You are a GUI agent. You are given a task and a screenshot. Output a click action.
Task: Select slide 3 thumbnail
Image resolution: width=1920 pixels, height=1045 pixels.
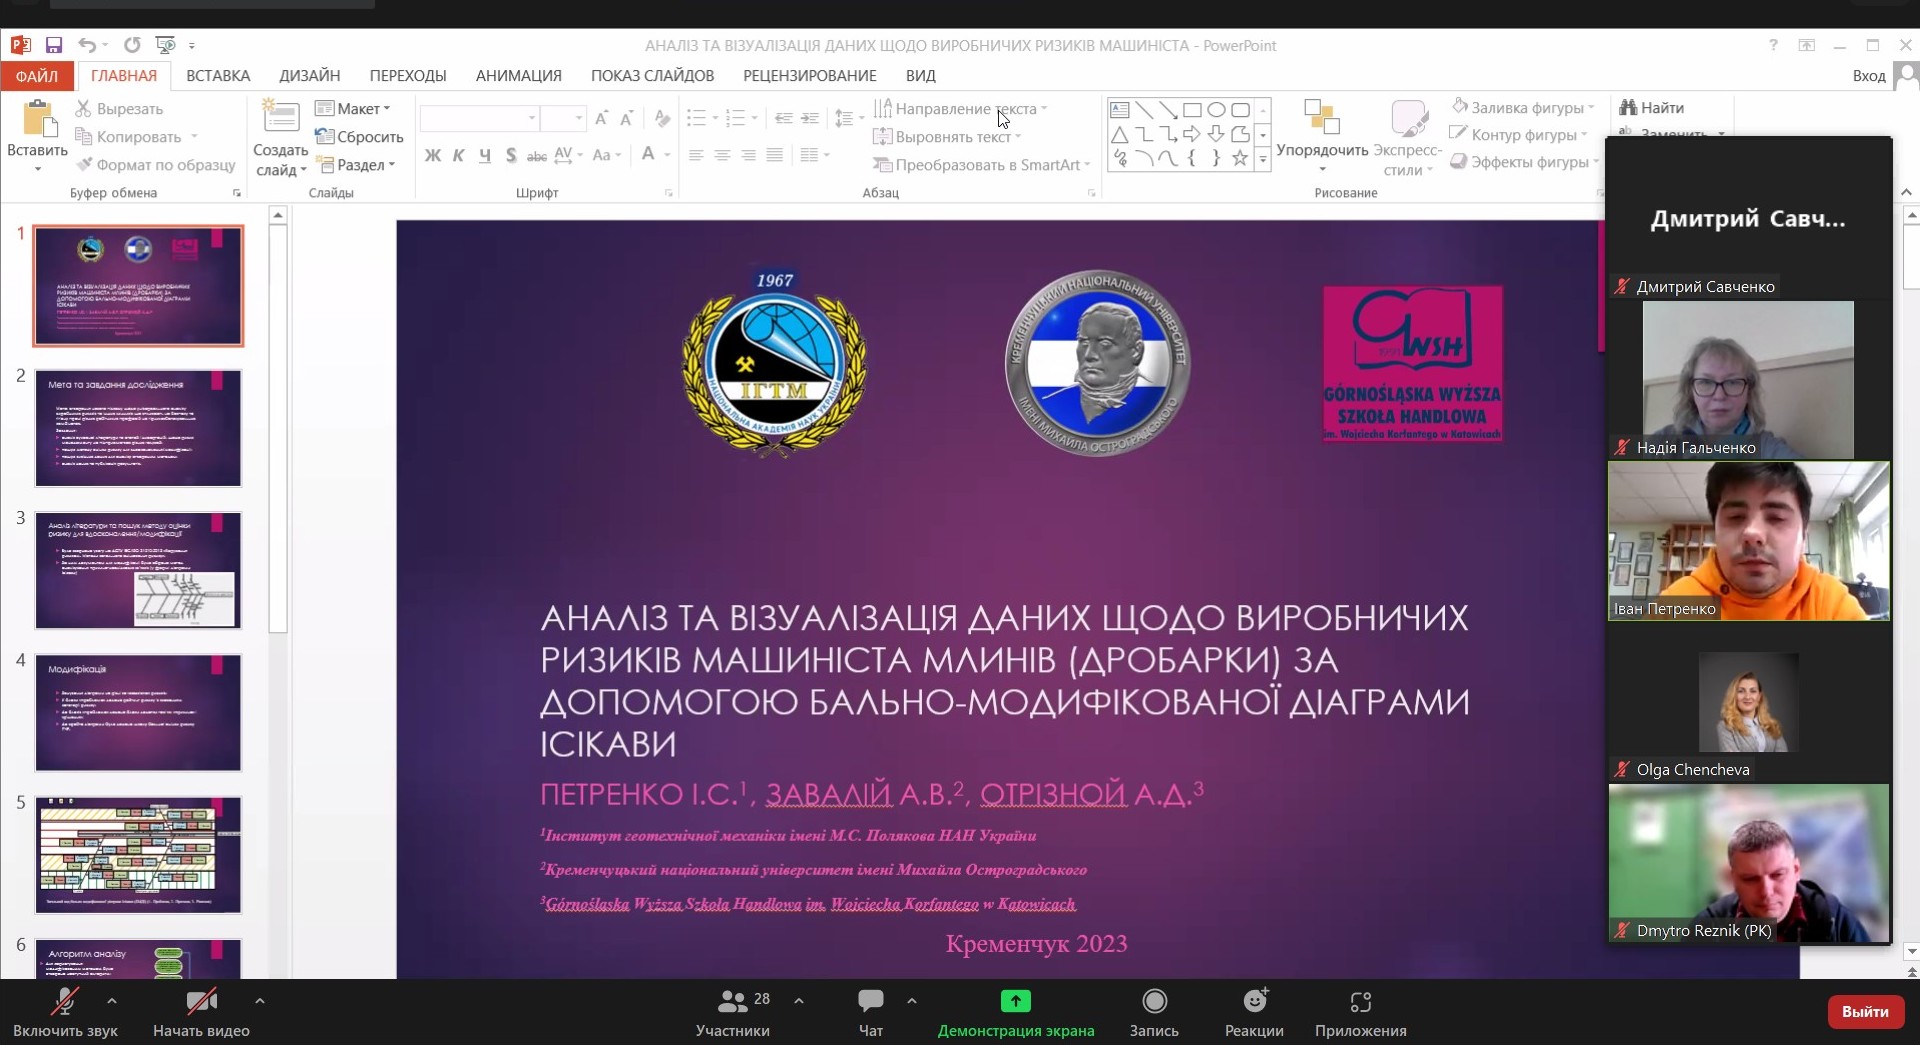pos(138,570)
